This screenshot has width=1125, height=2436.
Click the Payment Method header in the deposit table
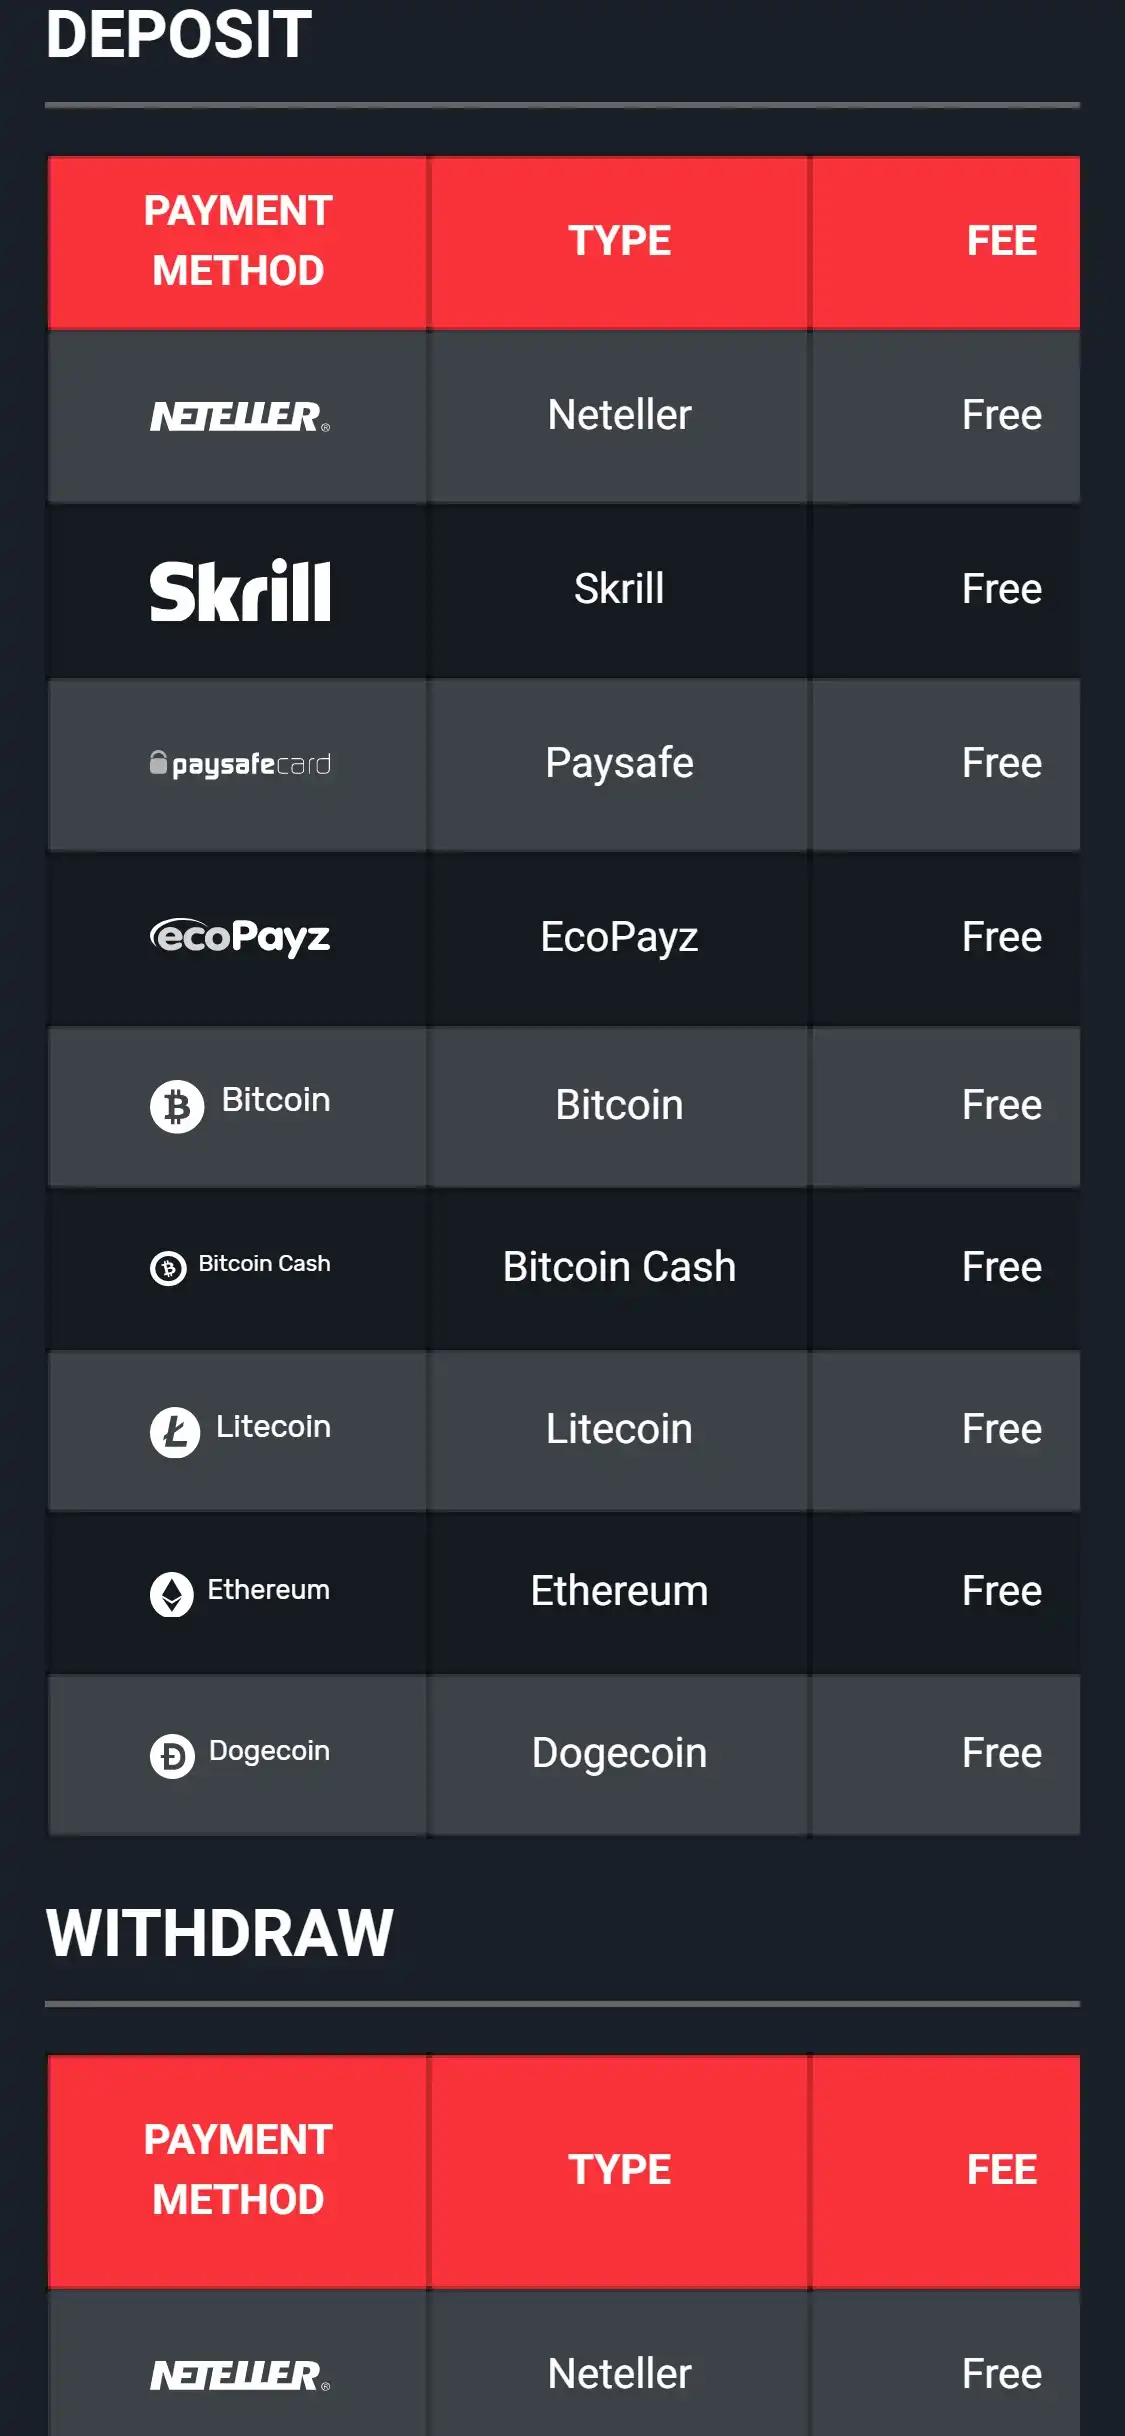click(x=238, y=241)
